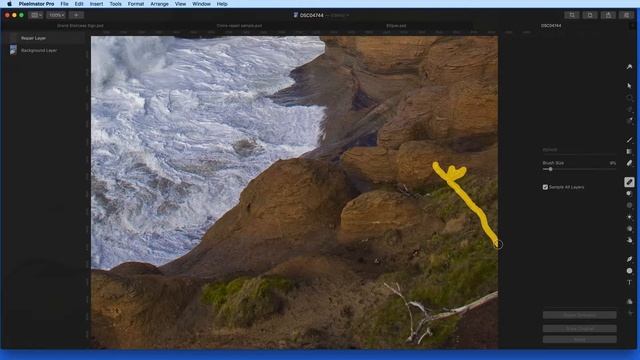Viewport: 640px width, 360px height.
Task: Select the Repair tool highlighted in toolbar
Action: [629, 182]
